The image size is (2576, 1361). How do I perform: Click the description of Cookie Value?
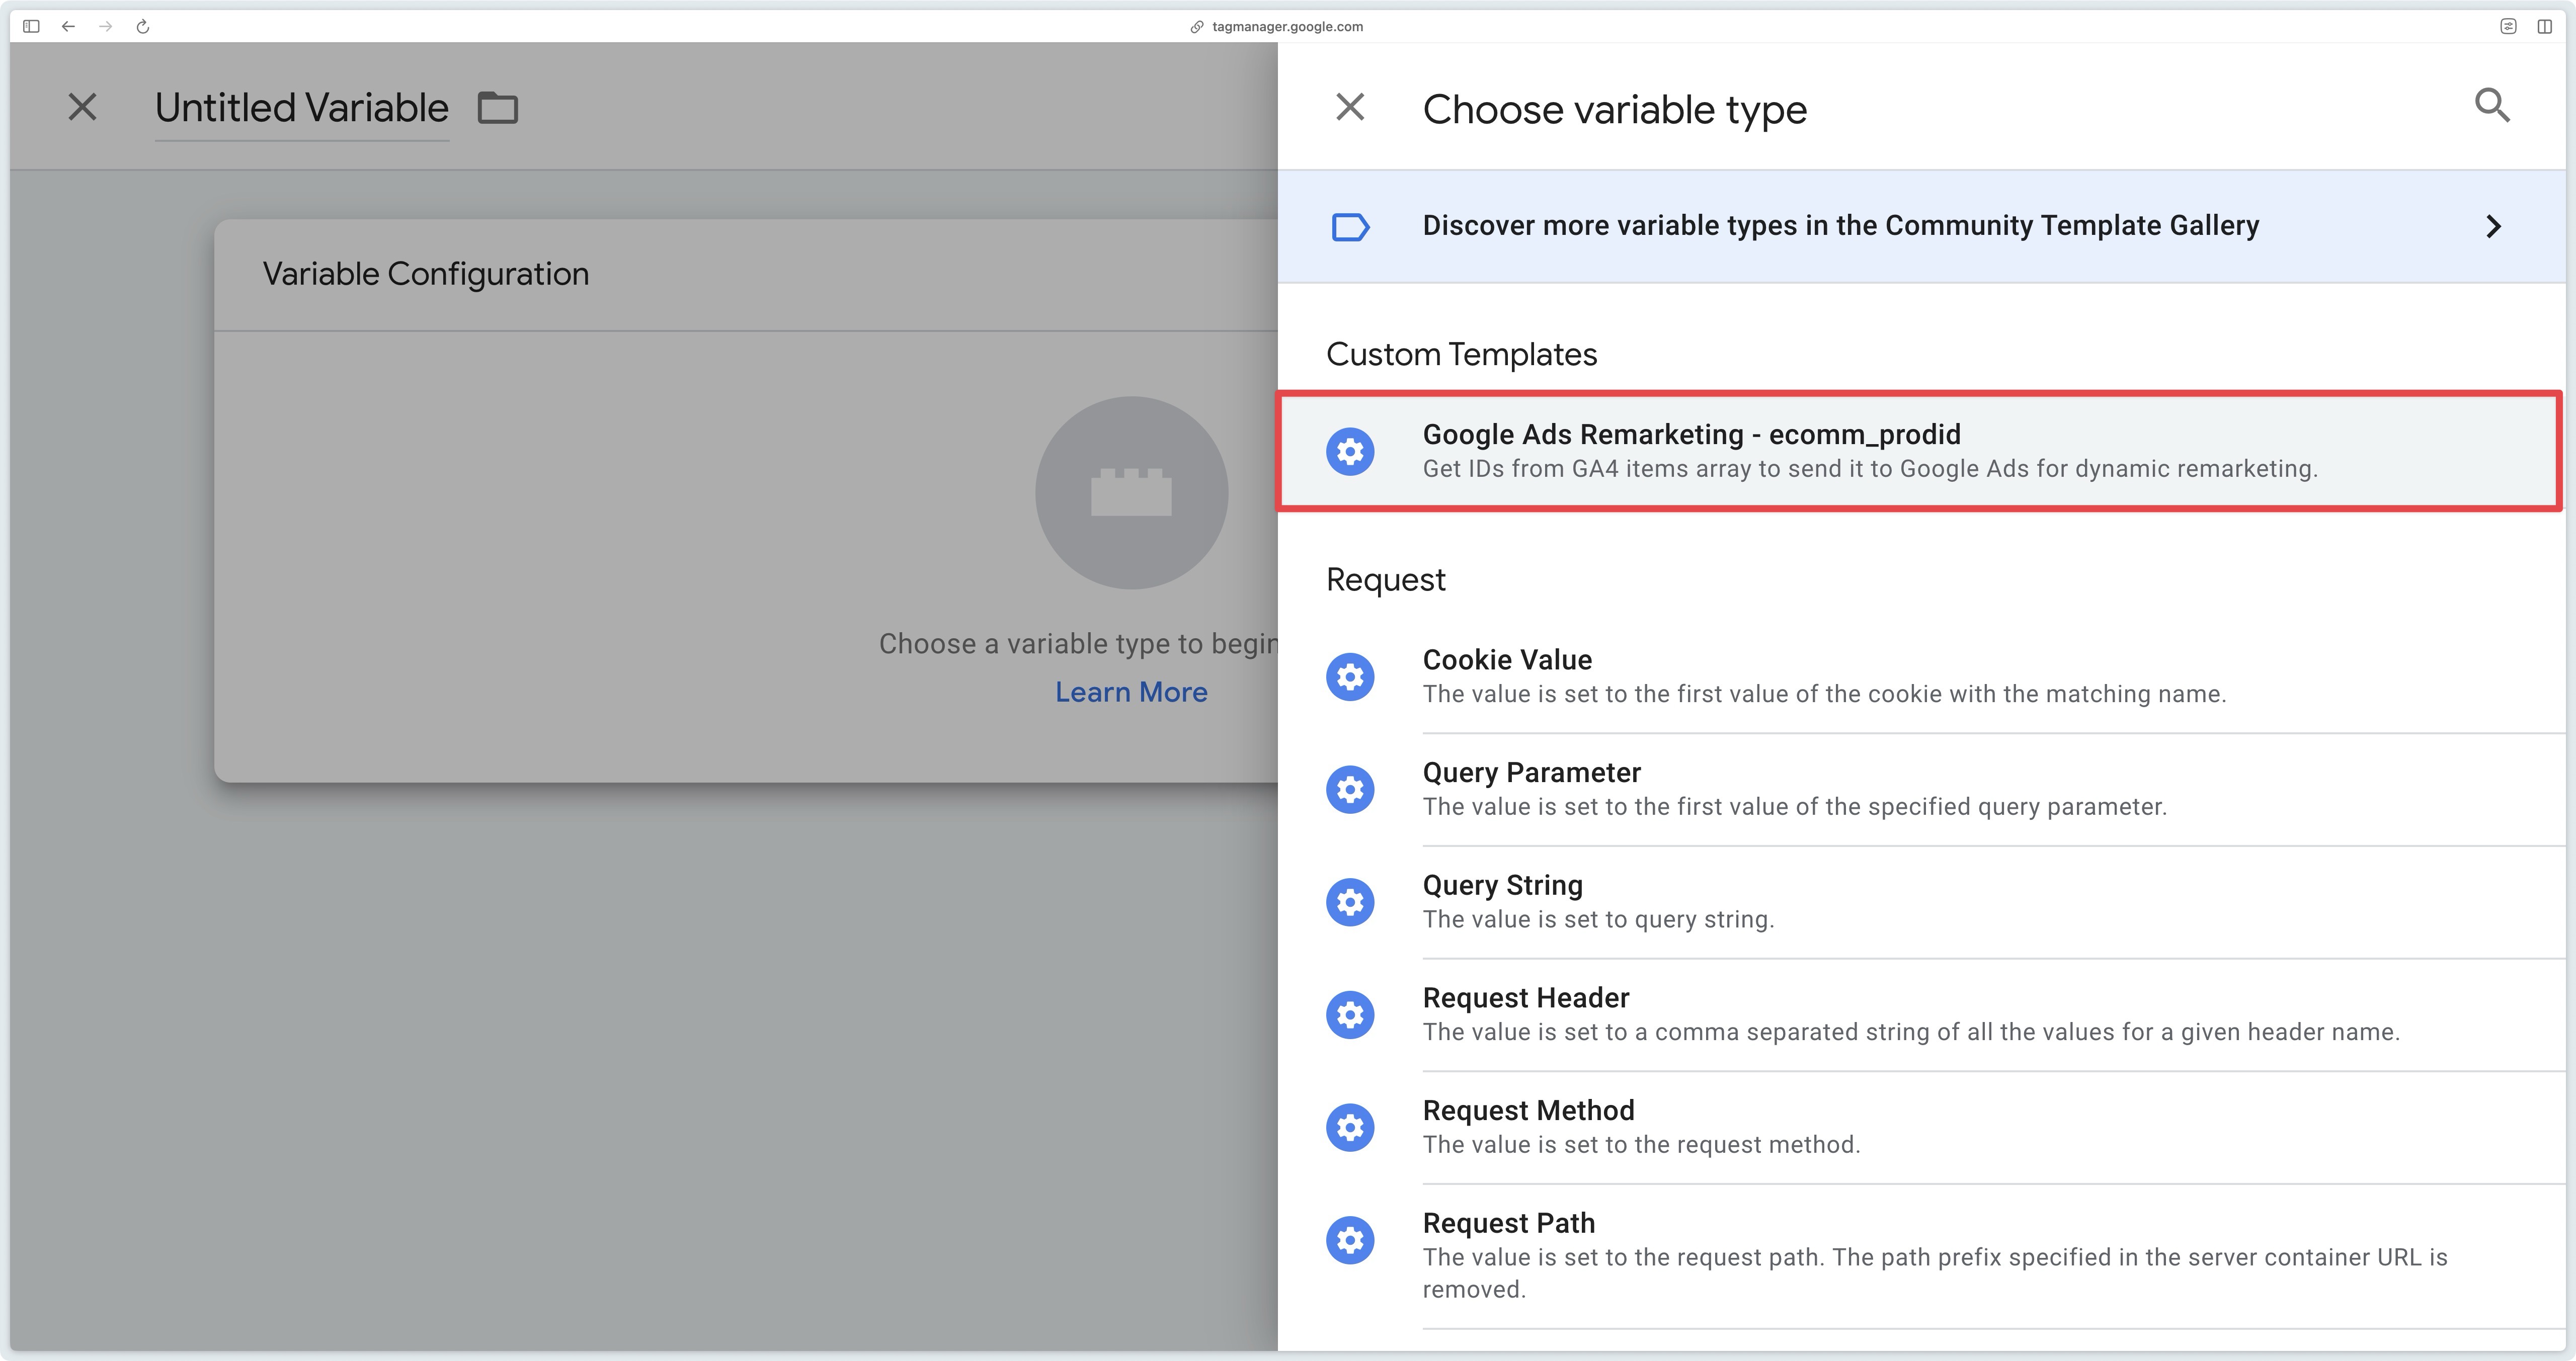1824,694
